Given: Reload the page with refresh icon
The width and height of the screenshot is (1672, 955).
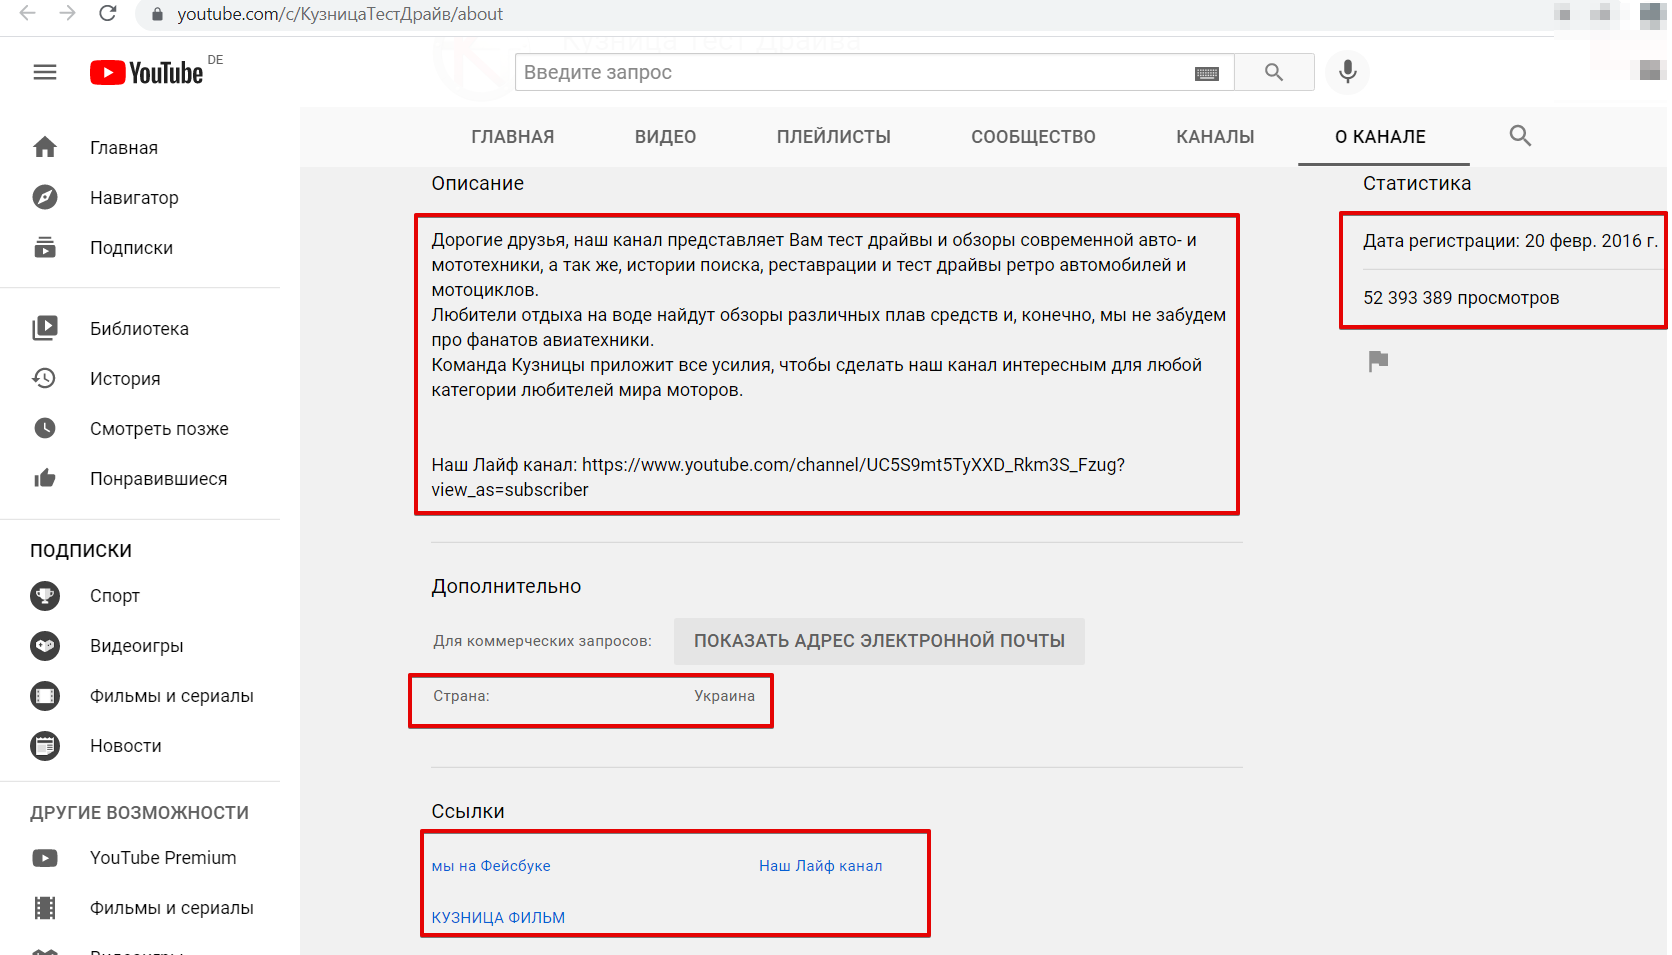Looking at the screenshot, I should (108, 13).
